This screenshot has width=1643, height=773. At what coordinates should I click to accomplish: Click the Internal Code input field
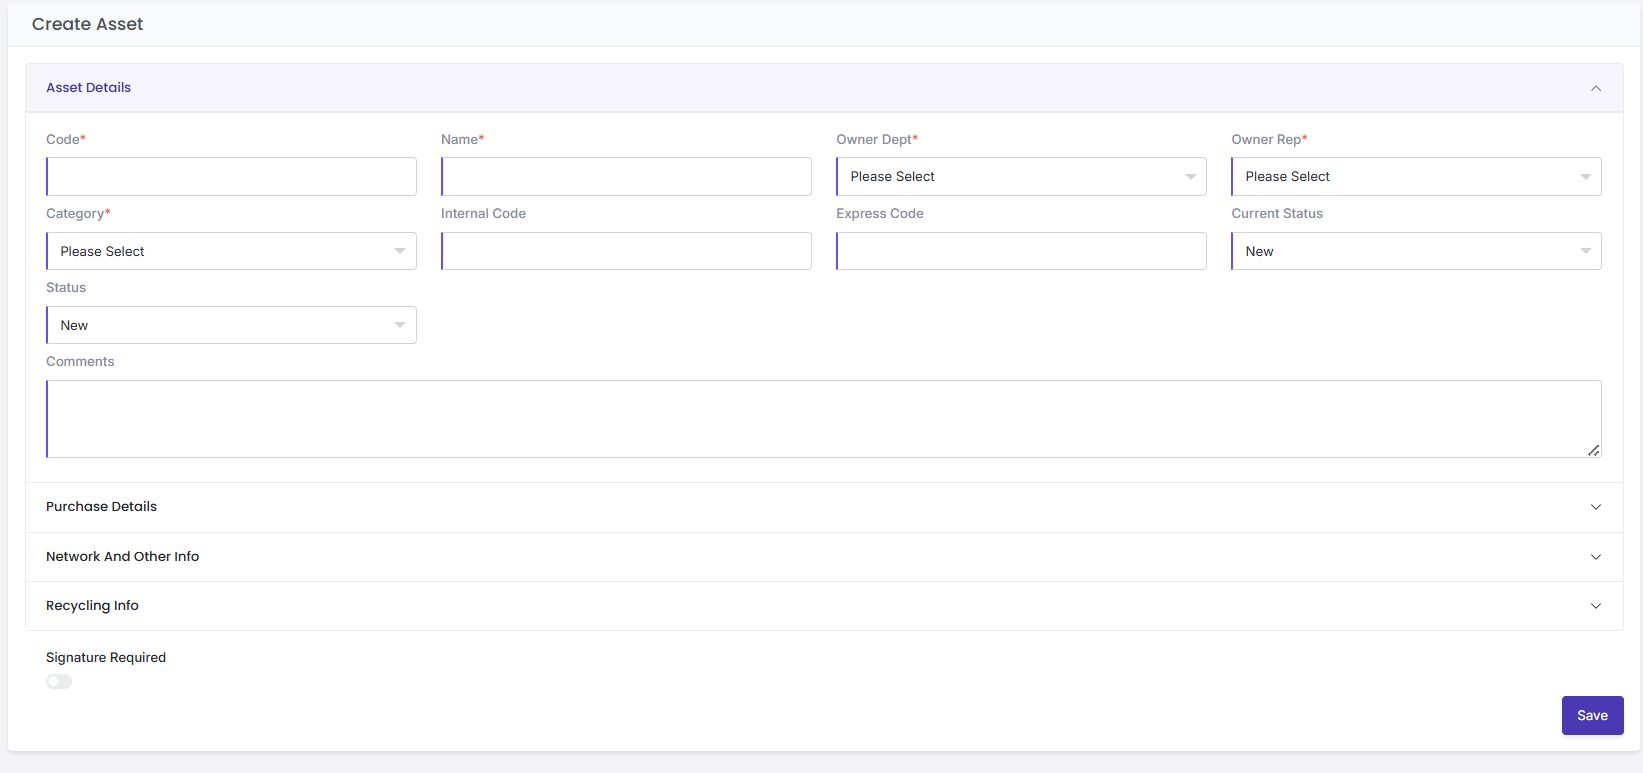pos(626,251)
